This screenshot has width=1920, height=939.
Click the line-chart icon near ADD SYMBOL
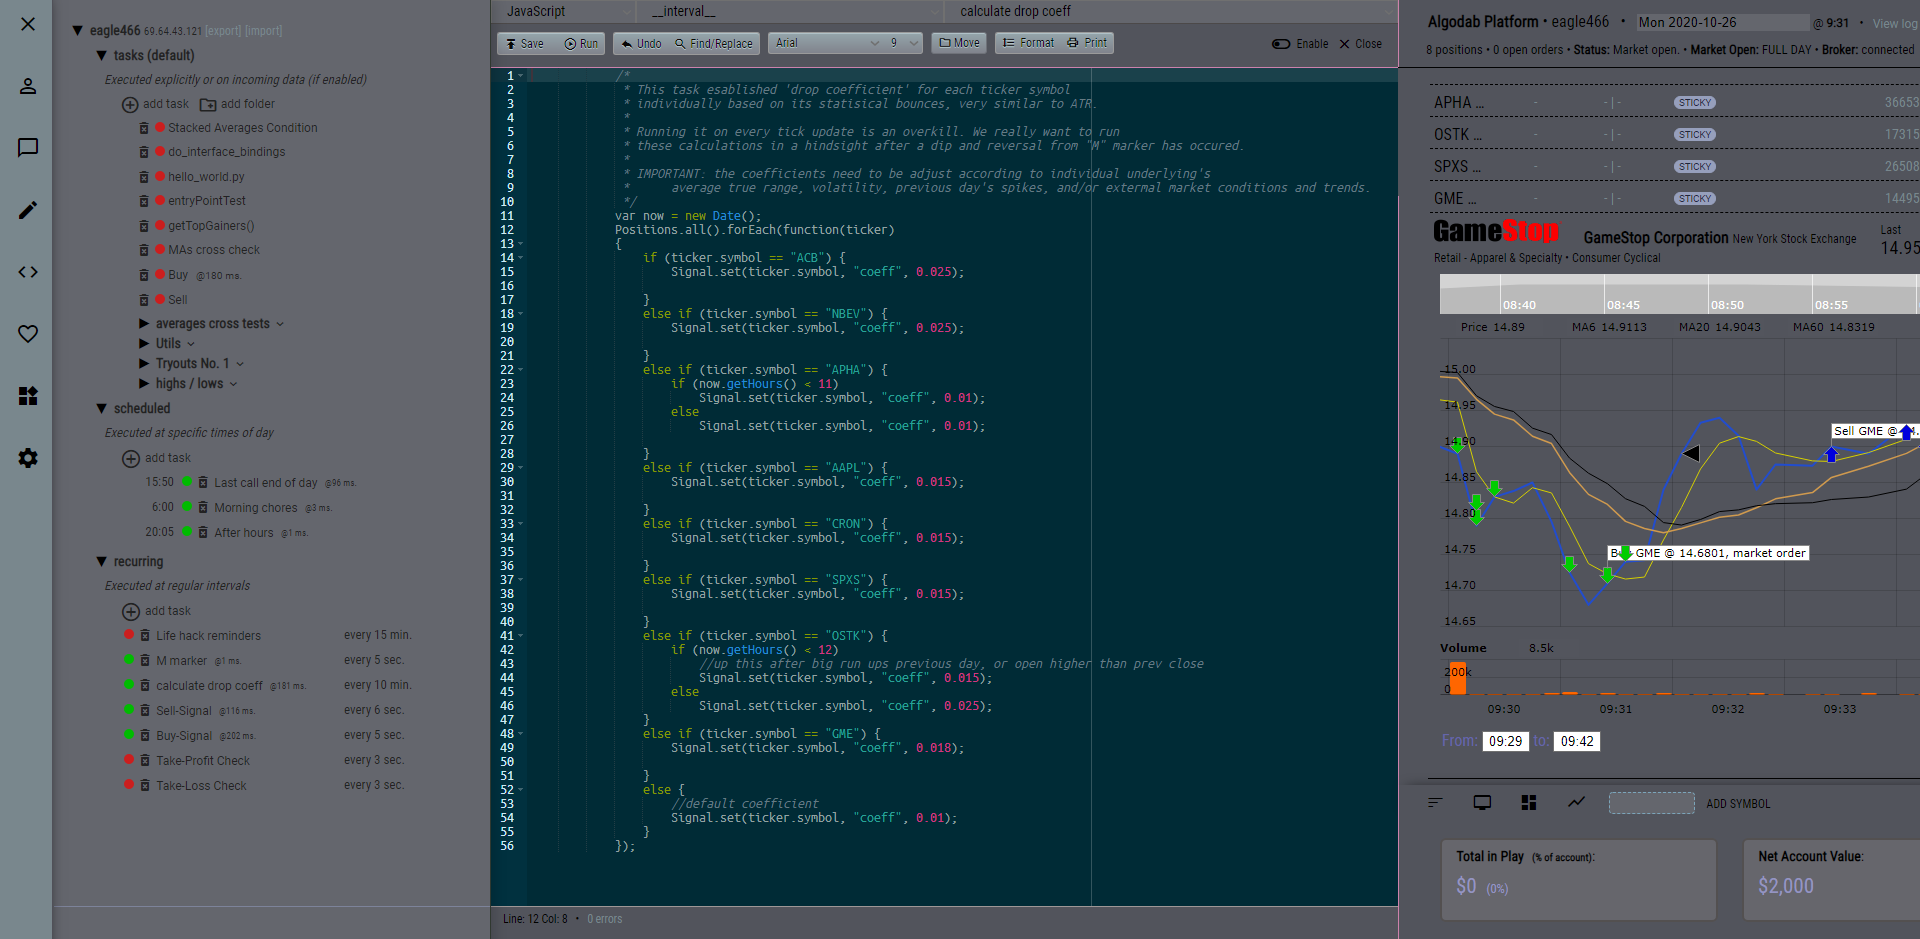tap(1576, 802)
